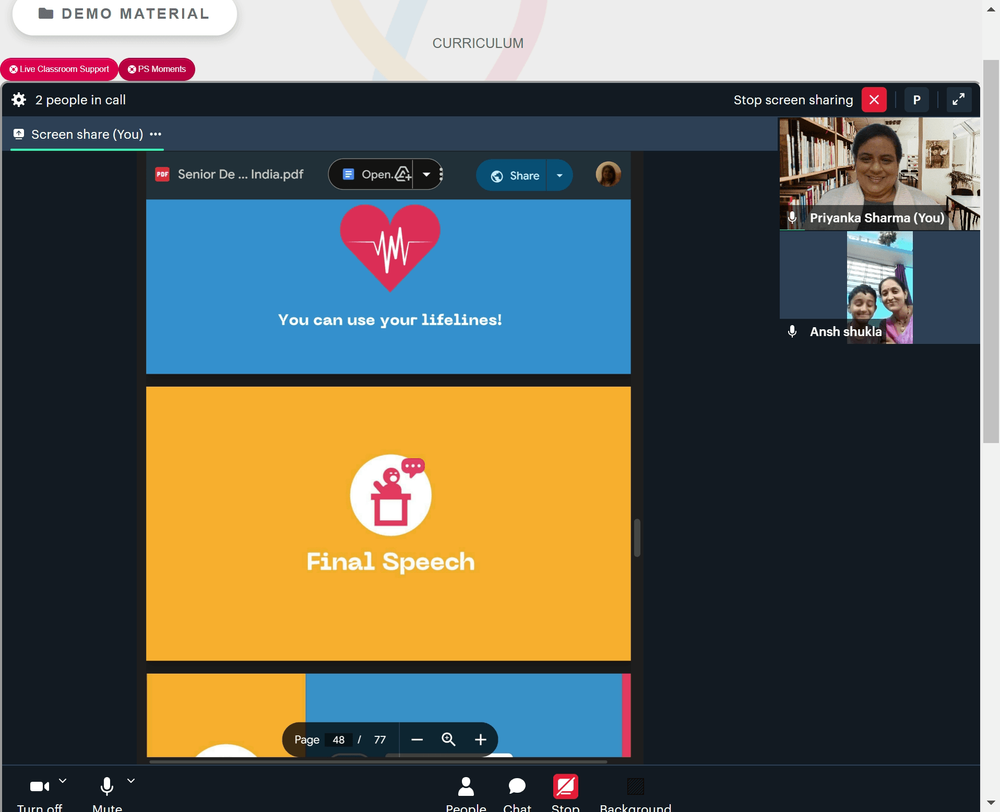Viewport: 1000px width, 812px height.
Task: Expand camera options chevron
Action: [62, 780]
